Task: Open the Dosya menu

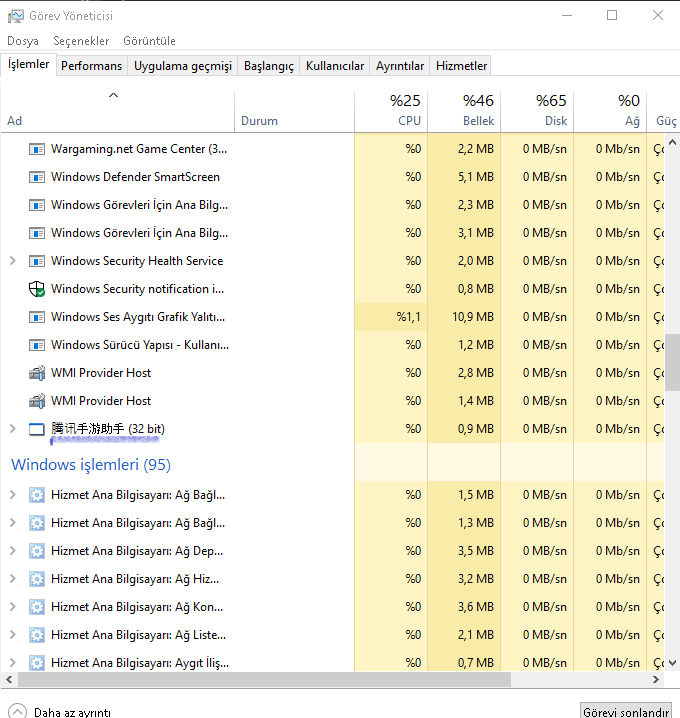Action: pos(23,41)
